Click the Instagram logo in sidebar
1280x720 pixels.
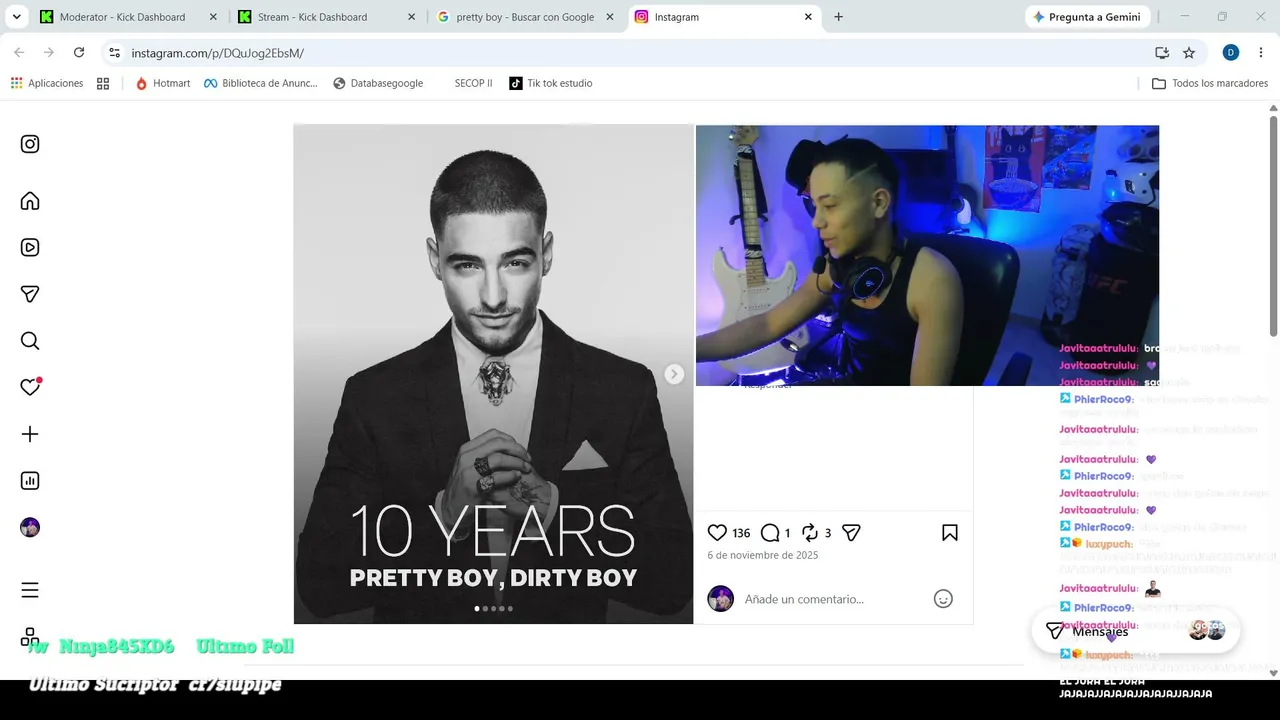pos(30,144)
